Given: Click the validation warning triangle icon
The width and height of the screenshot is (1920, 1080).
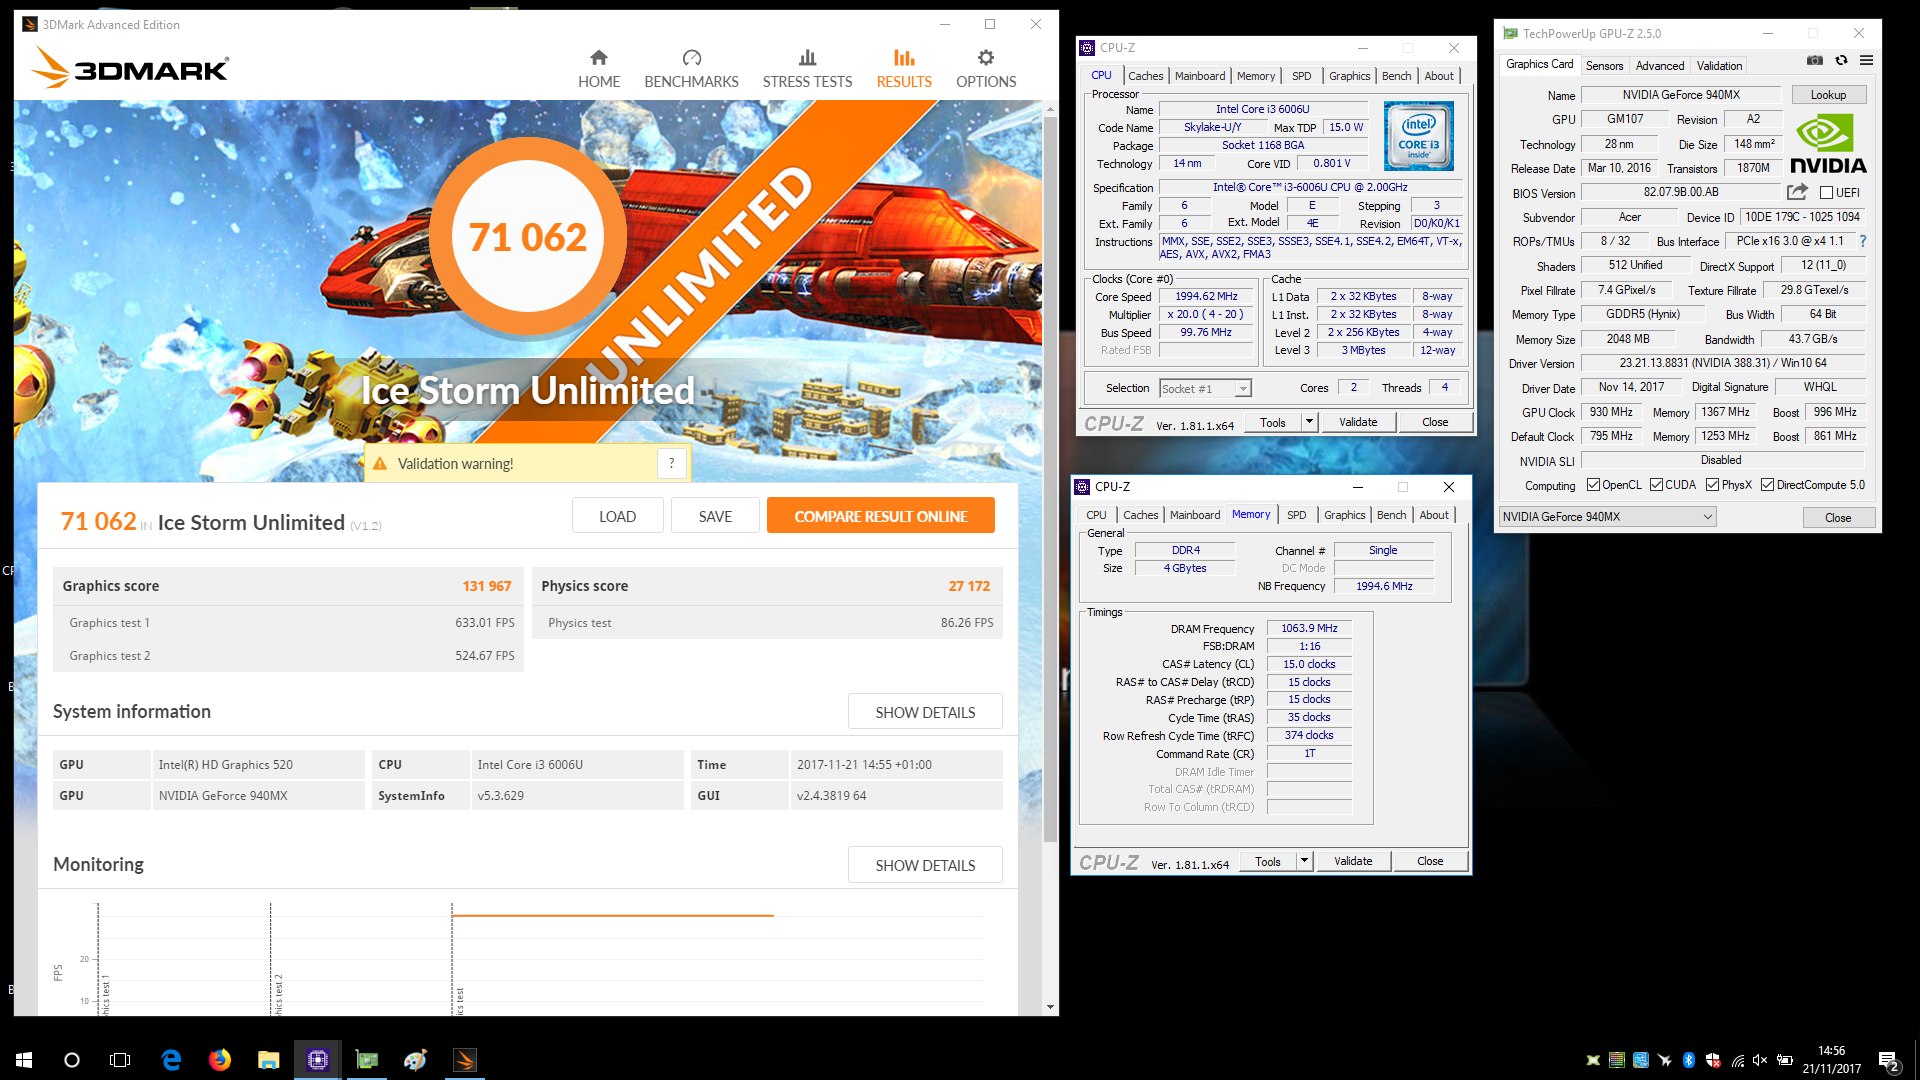Looking at the screenshot, I should coord(380,463).
